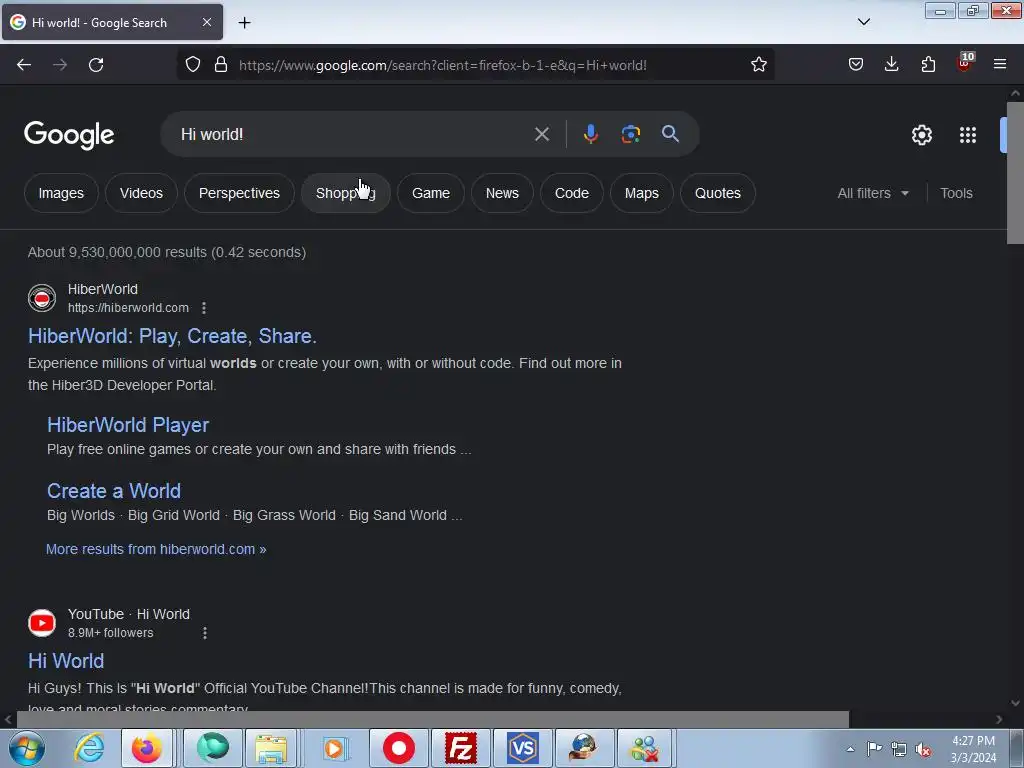
Task: Open more options for HiberWorld result
Action: tap(204, 308)
